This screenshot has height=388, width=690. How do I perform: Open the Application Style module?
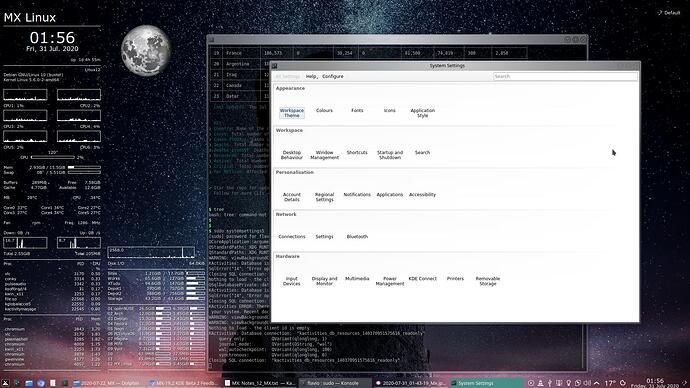pyautogui.click(x=422, y=113)
